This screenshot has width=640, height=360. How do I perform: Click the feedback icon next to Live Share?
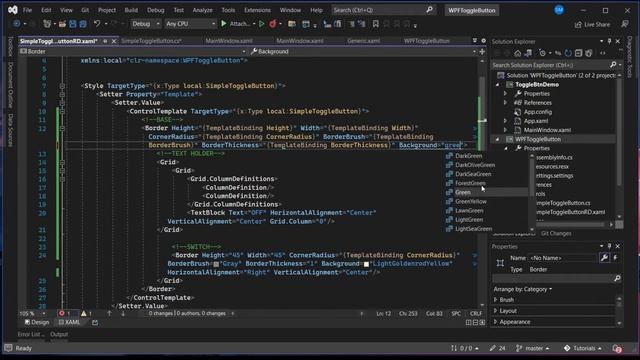pyautogui.click(x=625, y=24)
